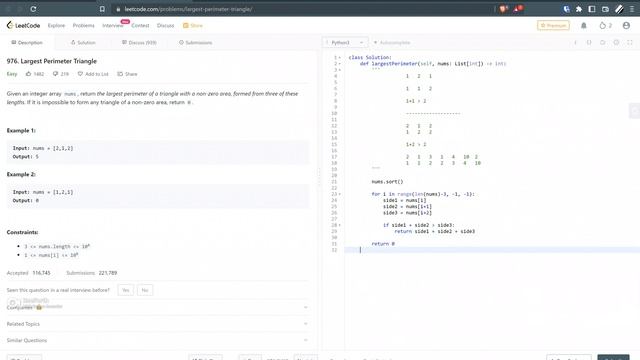Expand the Companies section
The image size is (640, 360).
pos(157,307)
